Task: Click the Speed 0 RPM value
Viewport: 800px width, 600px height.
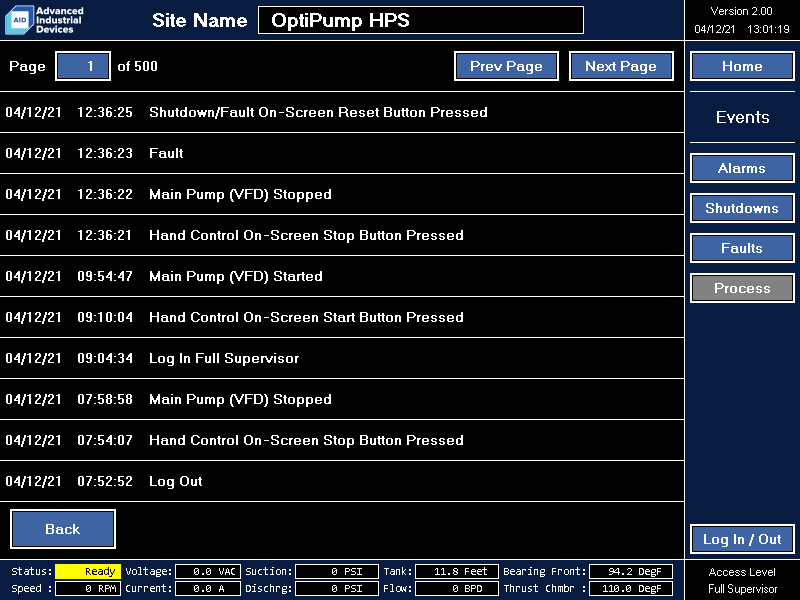Action: (x=88, y=588)
